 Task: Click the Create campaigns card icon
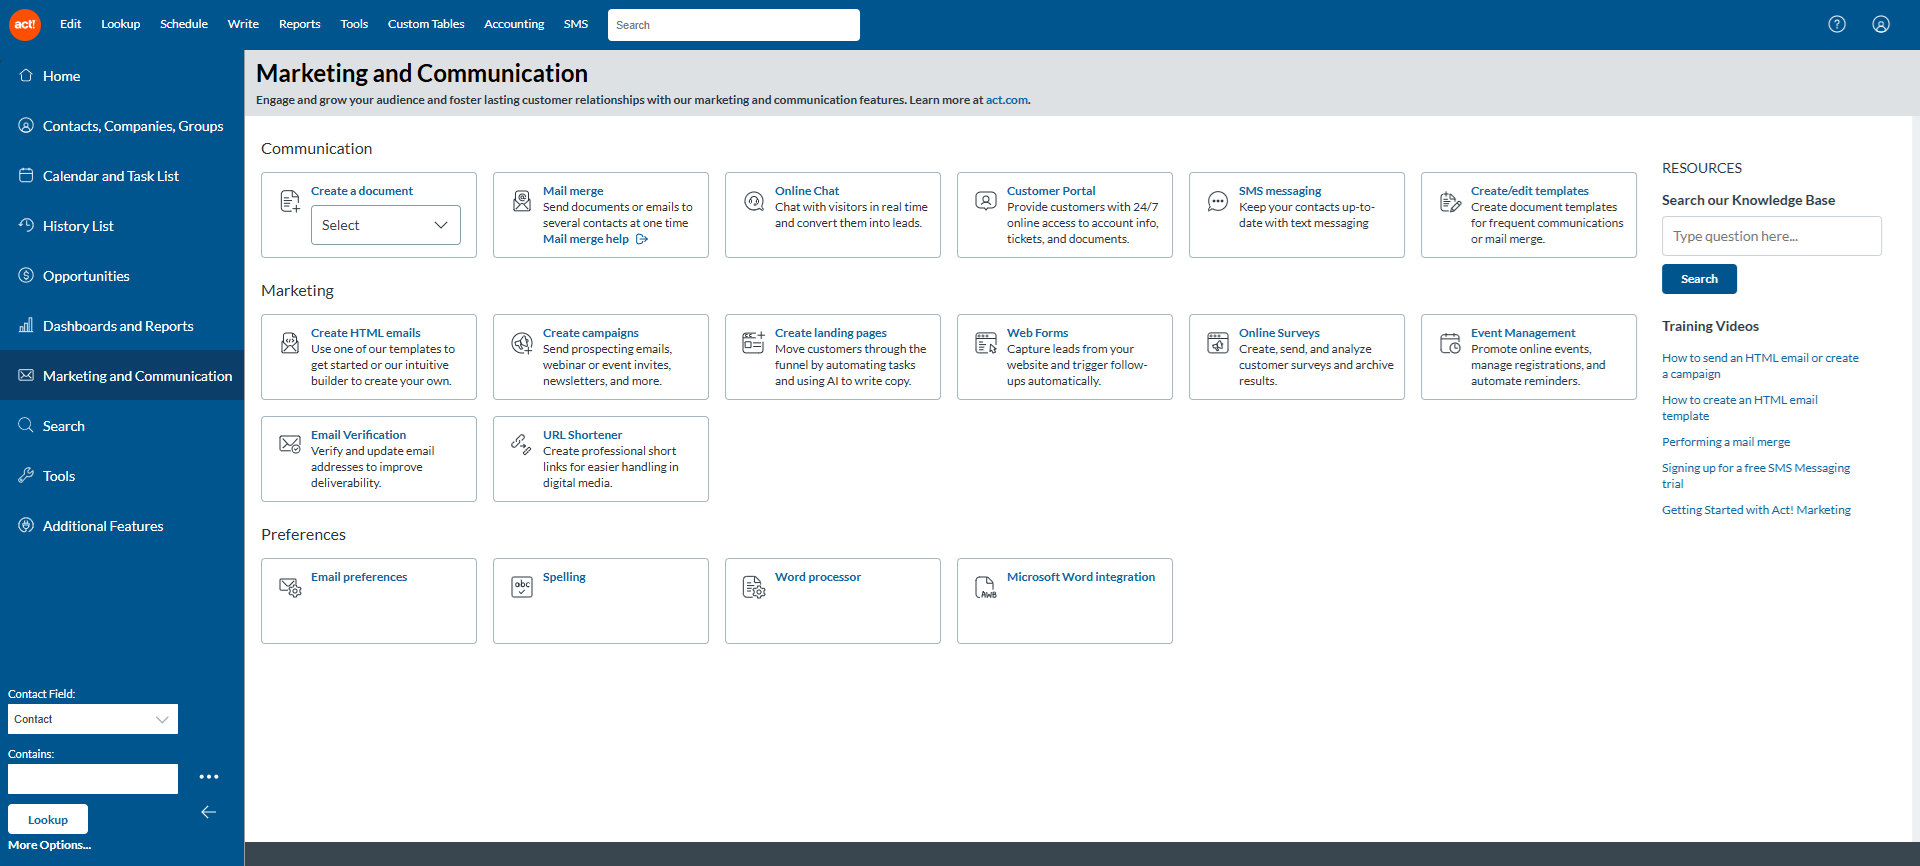click(522, 343)
